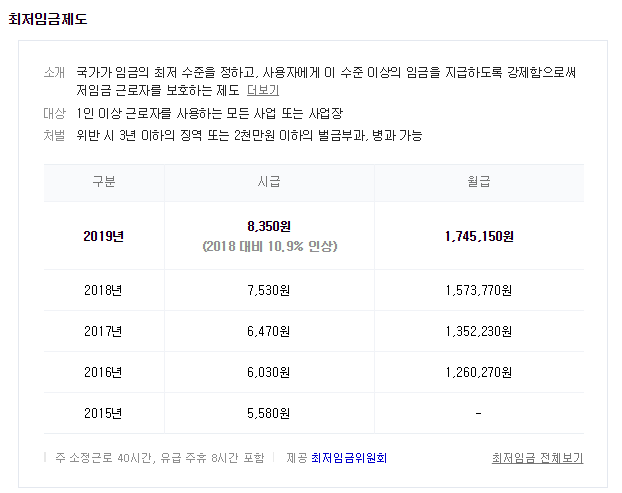This screenshot has height=493, width=622.
Task: Click the 6,470원 hourly wage
Action: click(x=269, y=331)
